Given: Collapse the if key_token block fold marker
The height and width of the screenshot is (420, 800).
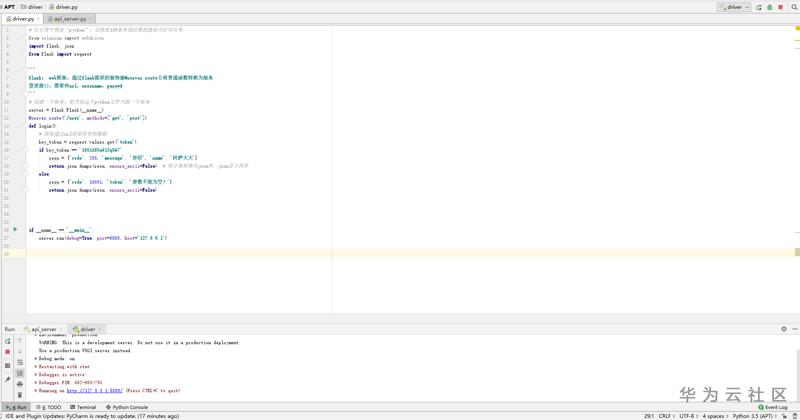Looking at the screenshot, I should click(26, 150).
